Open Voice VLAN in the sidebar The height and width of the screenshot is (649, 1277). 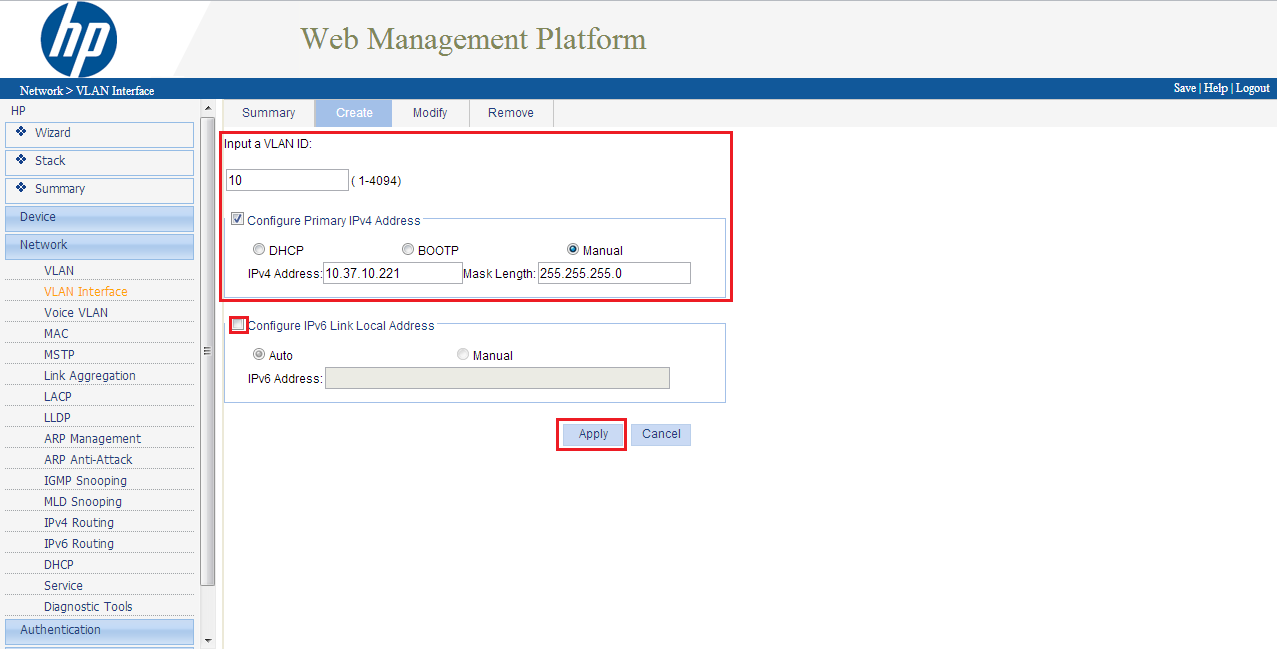(x=76, y=313)
